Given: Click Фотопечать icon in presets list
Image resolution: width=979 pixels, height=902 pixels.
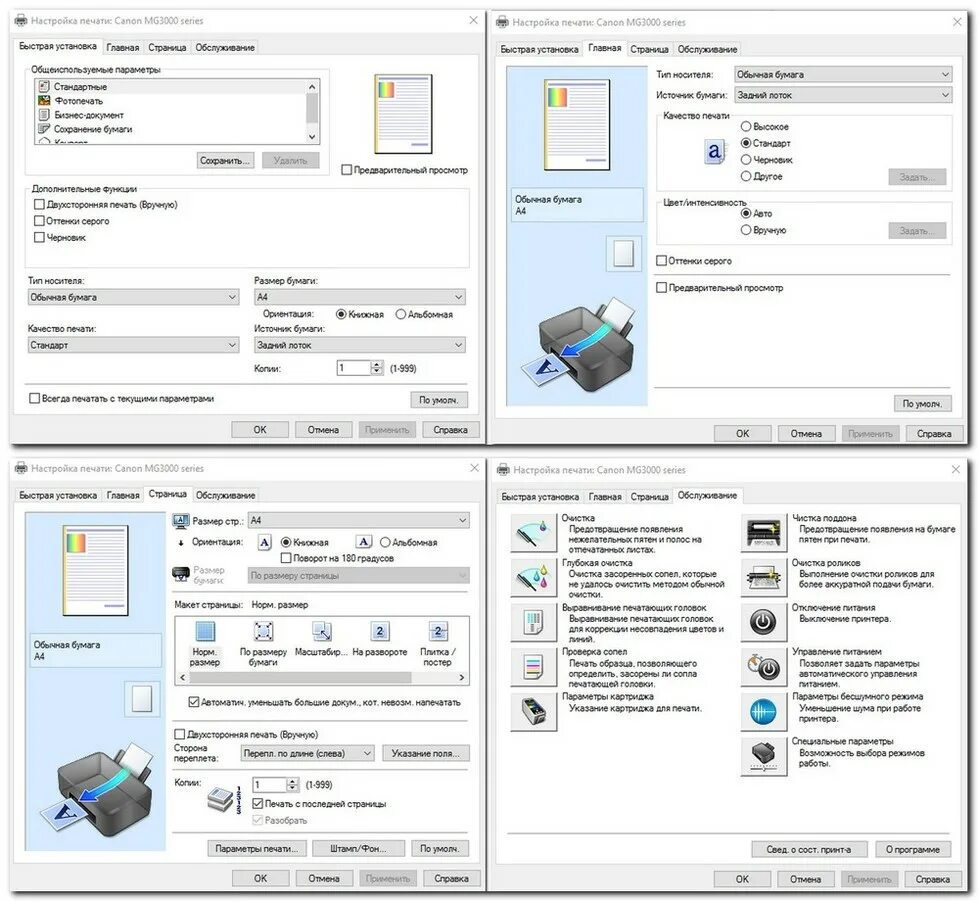Looking at the screenshot, I should (x=44, y=100).
